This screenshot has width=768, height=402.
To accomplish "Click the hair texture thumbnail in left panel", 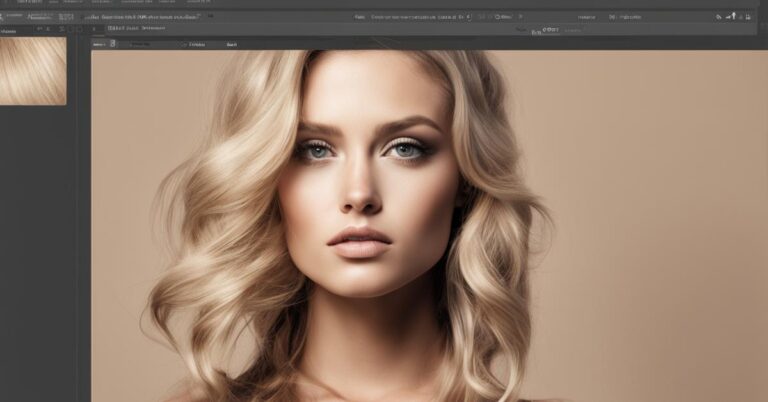I will click(x=33, y=70).
